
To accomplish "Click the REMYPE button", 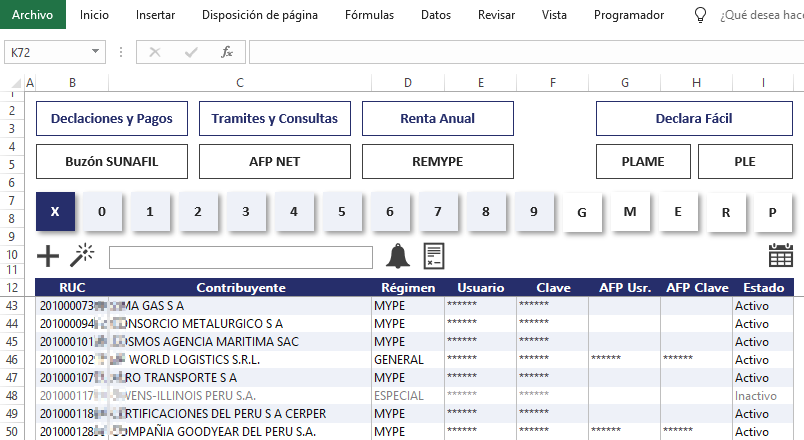I will point(438,162).
